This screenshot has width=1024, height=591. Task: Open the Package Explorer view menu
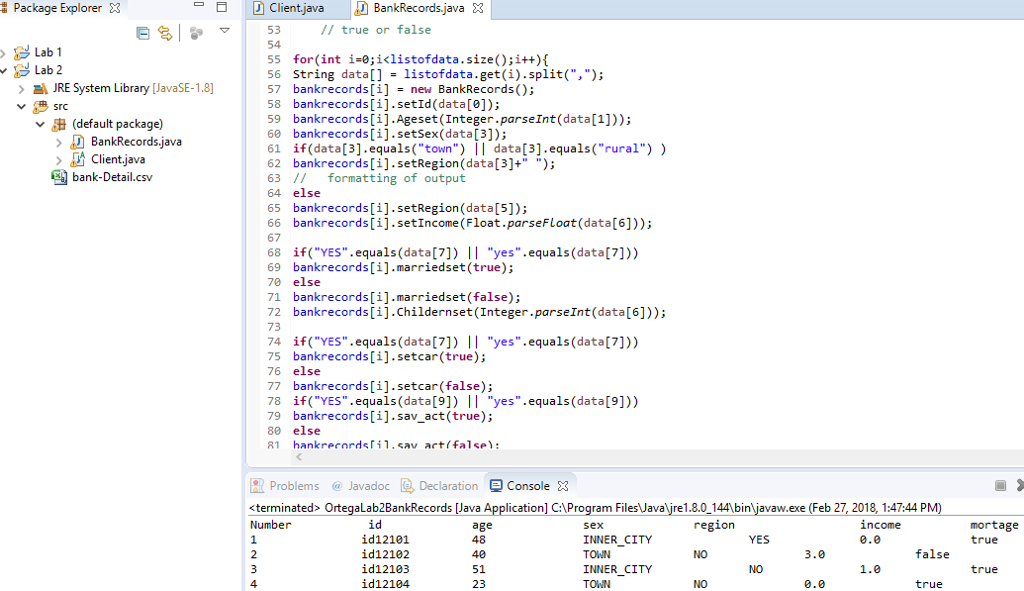[222, 33]
